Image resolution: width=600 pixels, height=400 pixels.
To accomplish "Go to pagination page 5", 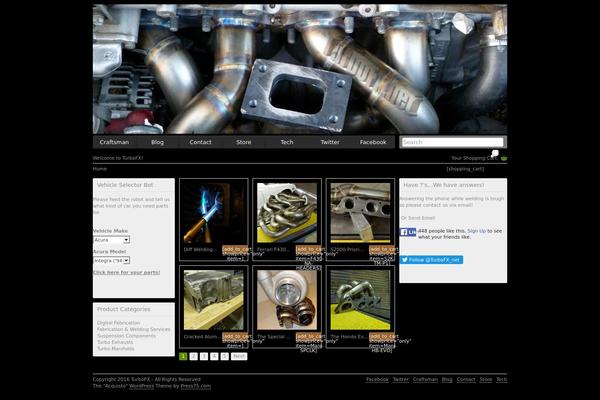I will tap(225, 356).
